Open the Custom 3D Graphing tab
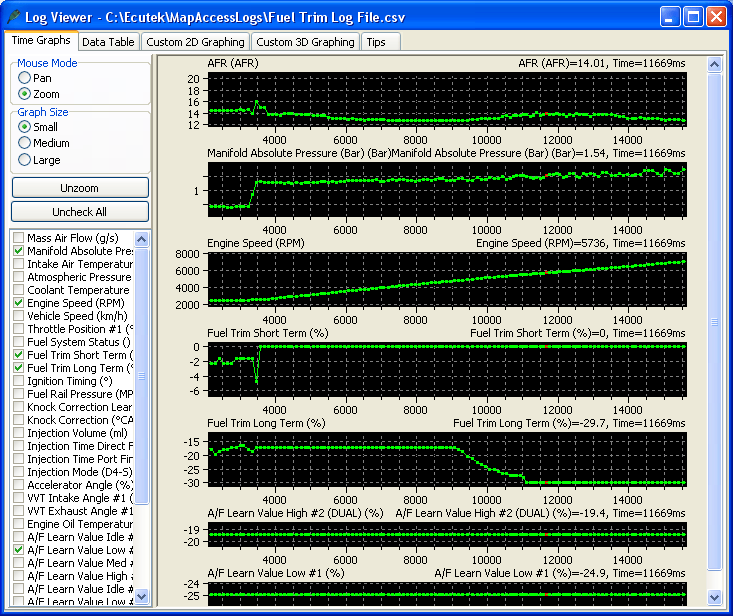The height and width of the screenshot is (616, 733). (305, 42)
